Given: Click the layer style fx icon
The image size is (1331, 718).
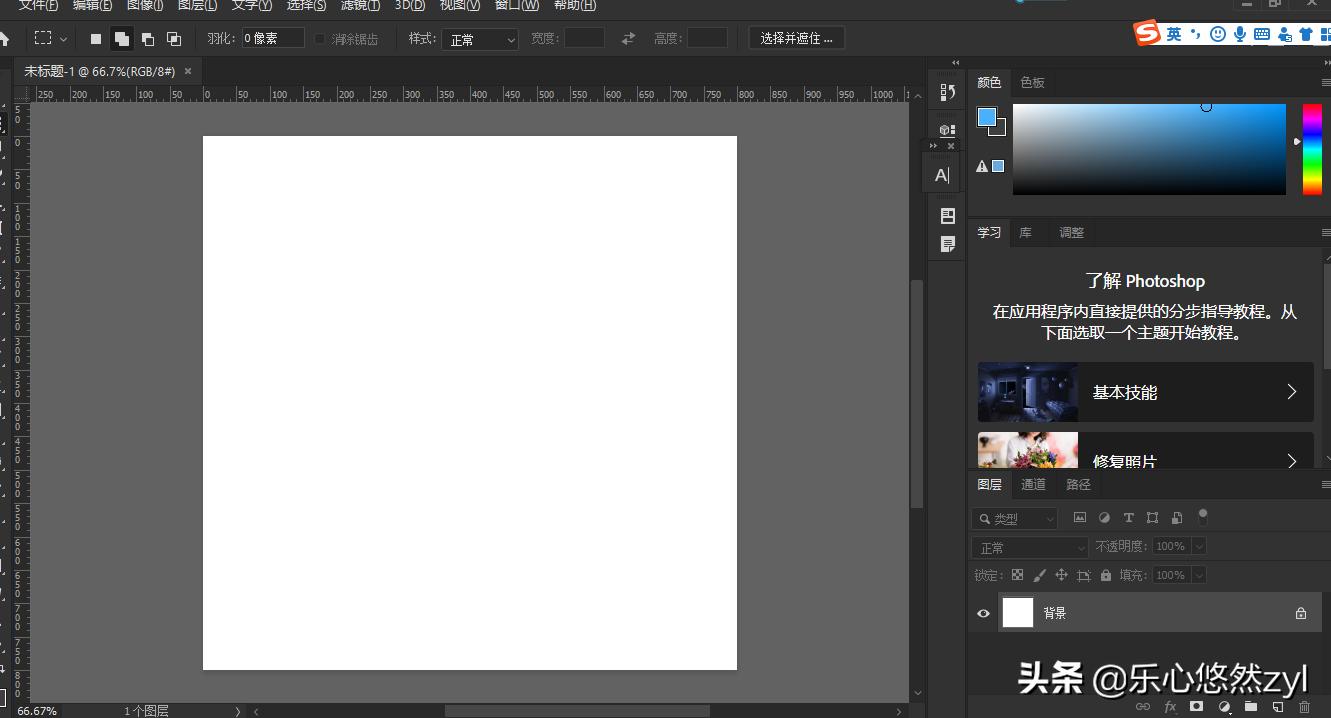Looking at the screenshot, I should point(1170,707).
